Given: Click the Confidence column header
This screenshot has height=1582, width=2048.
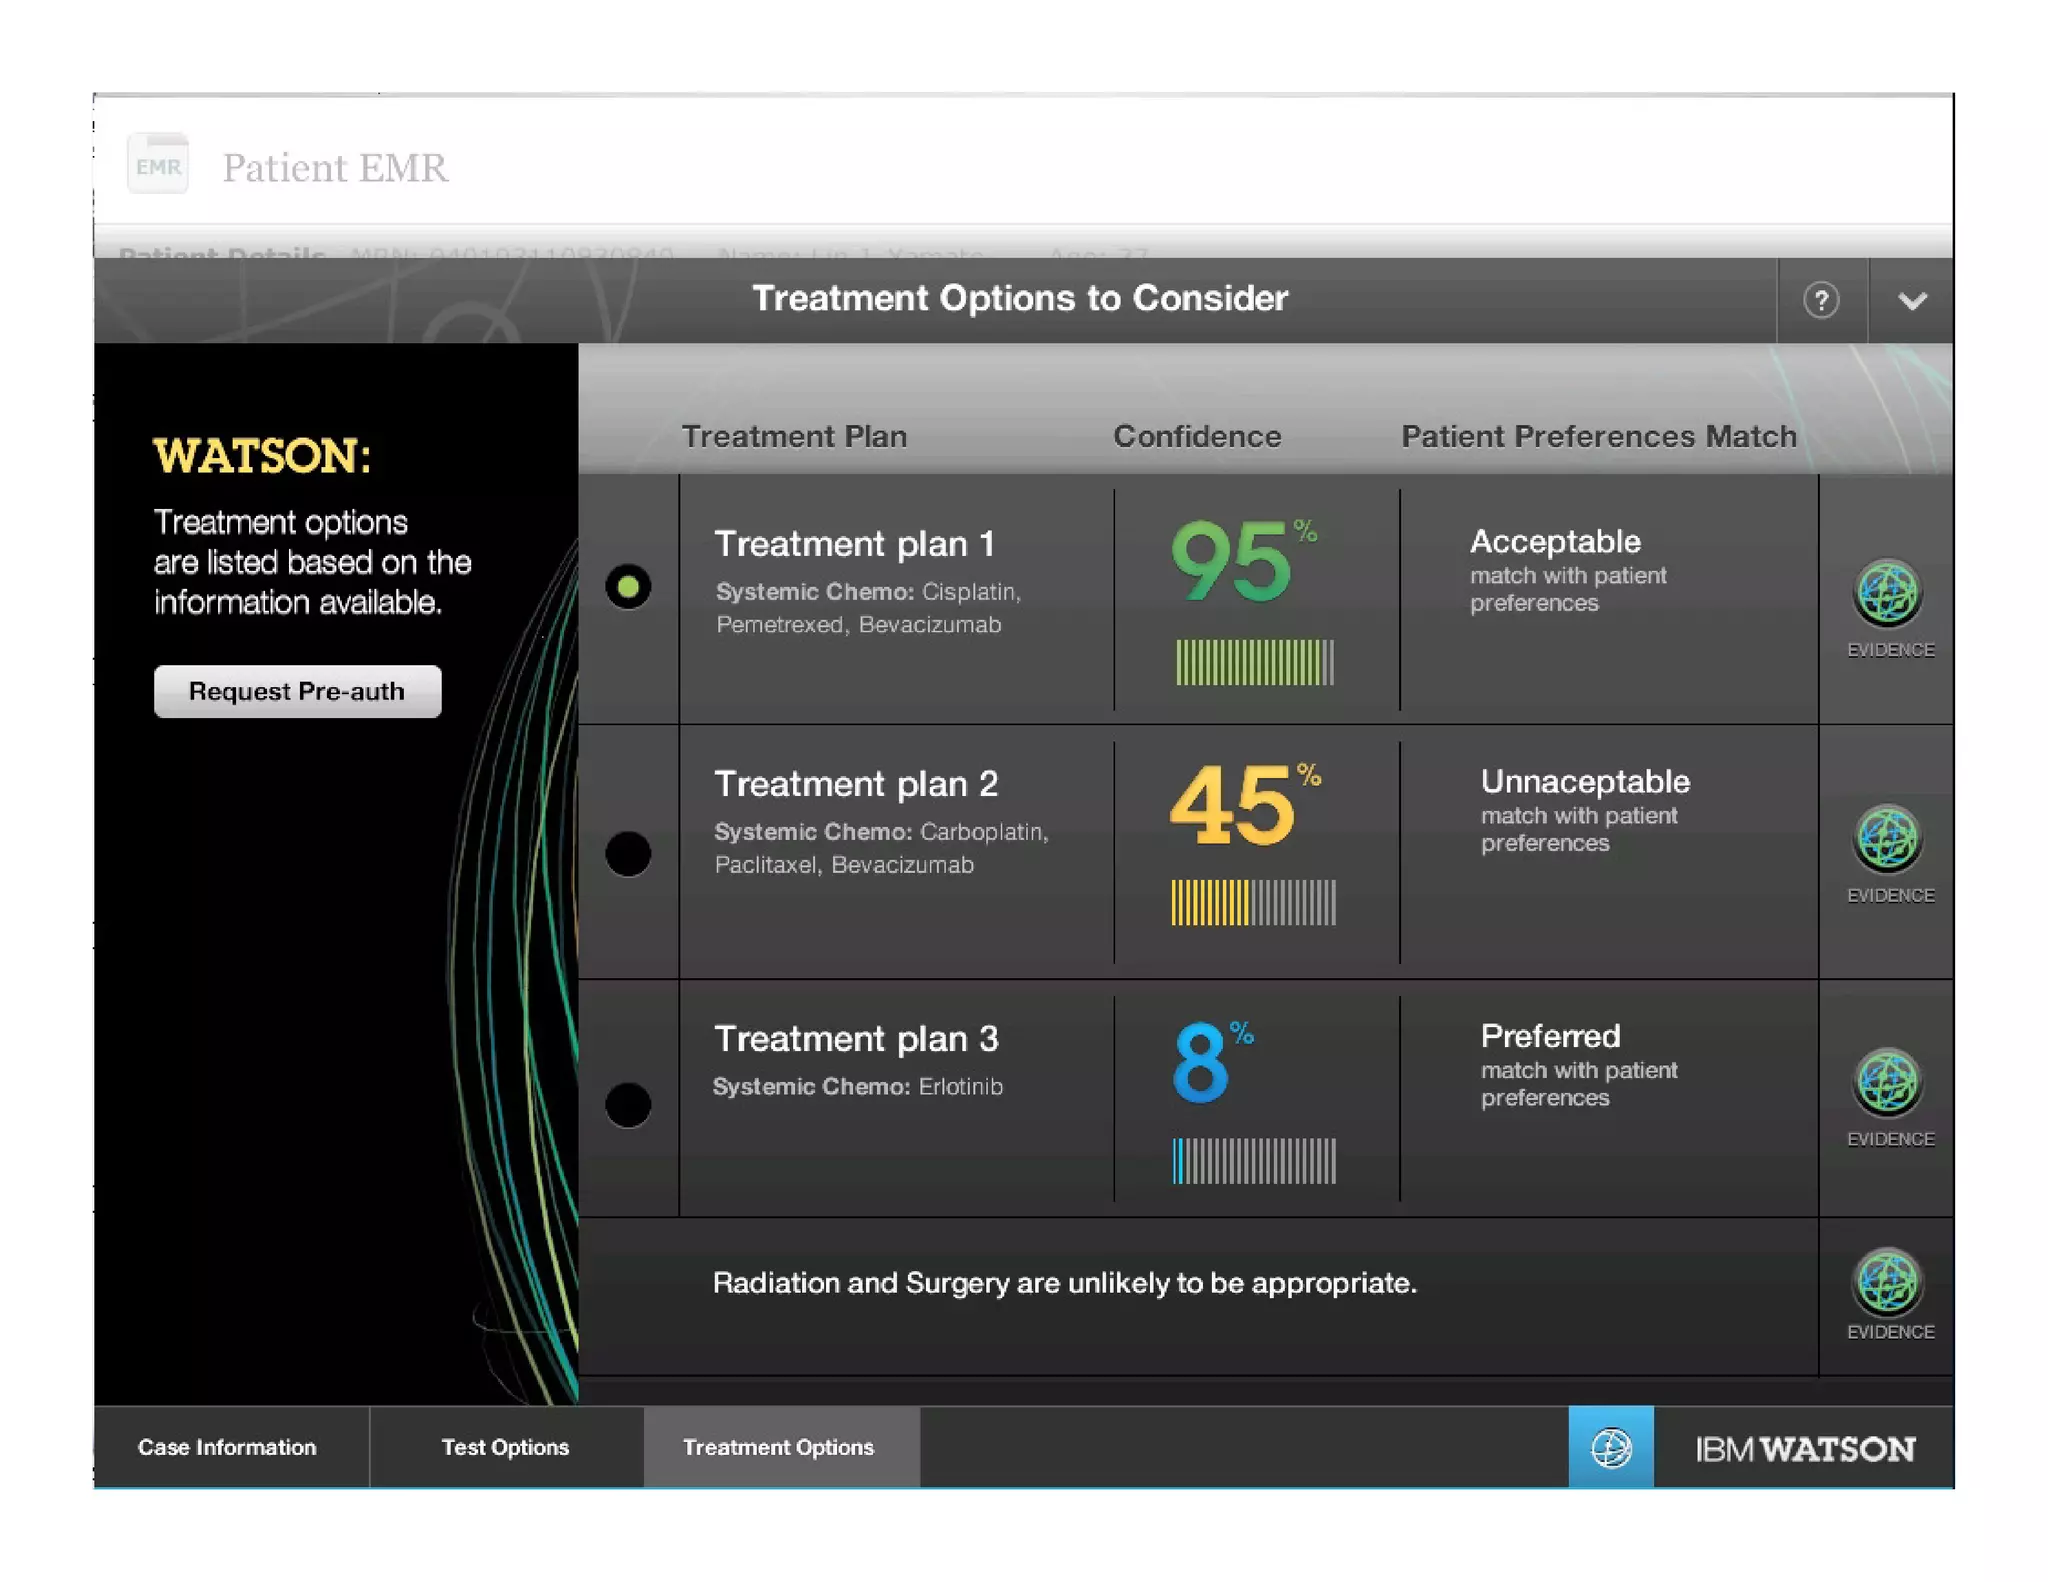Looking at the screenshot, I should 1196,436.
